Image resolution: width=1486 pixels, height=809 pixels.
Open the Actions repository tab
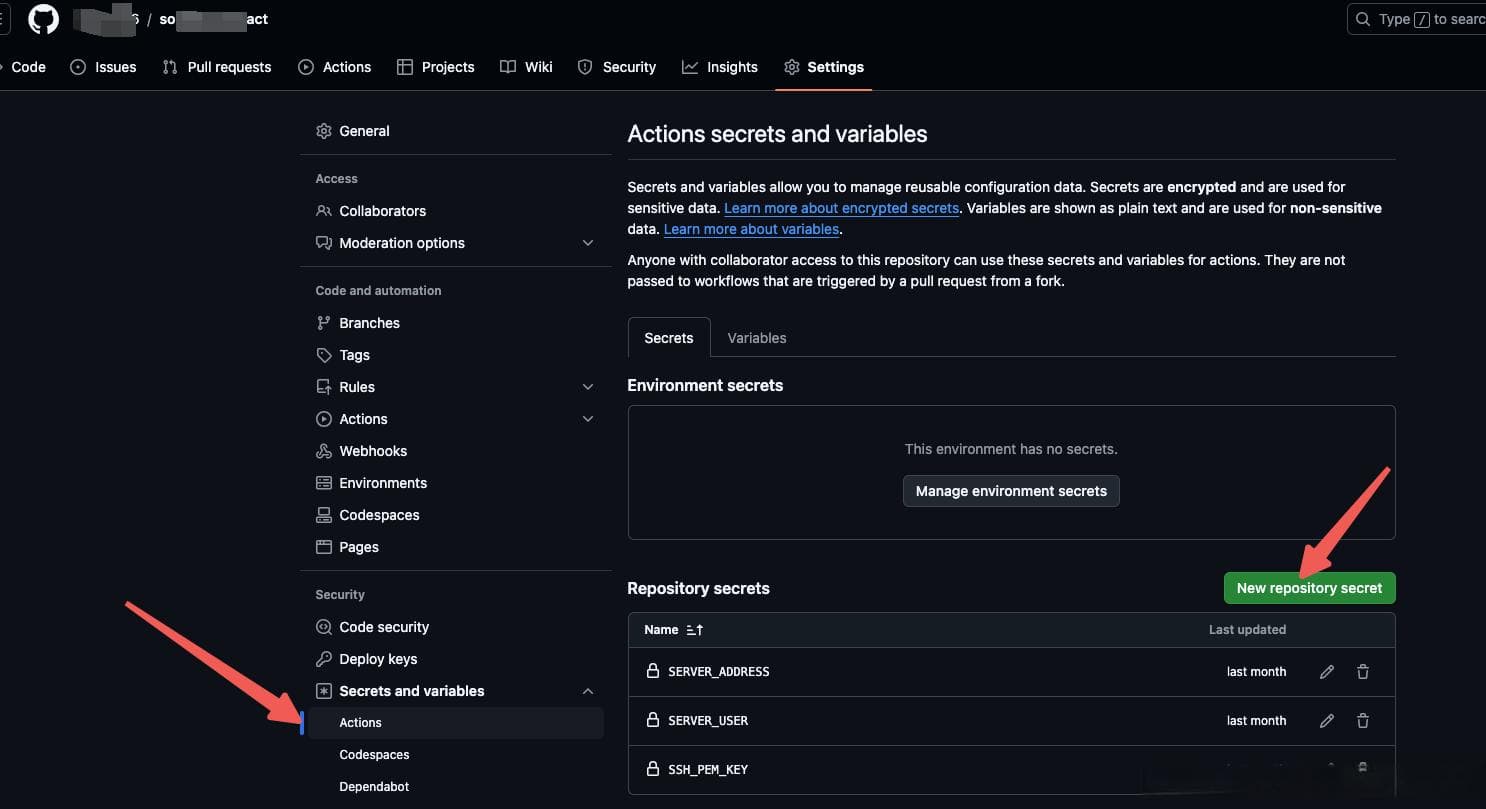[334, 67]
